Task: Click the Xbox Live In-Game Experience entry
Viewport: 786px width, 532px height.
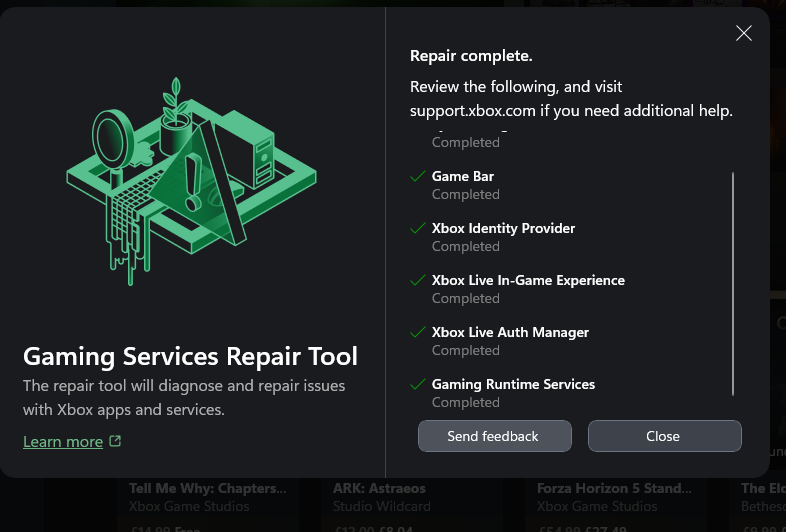Action: (x=528, y=280)
